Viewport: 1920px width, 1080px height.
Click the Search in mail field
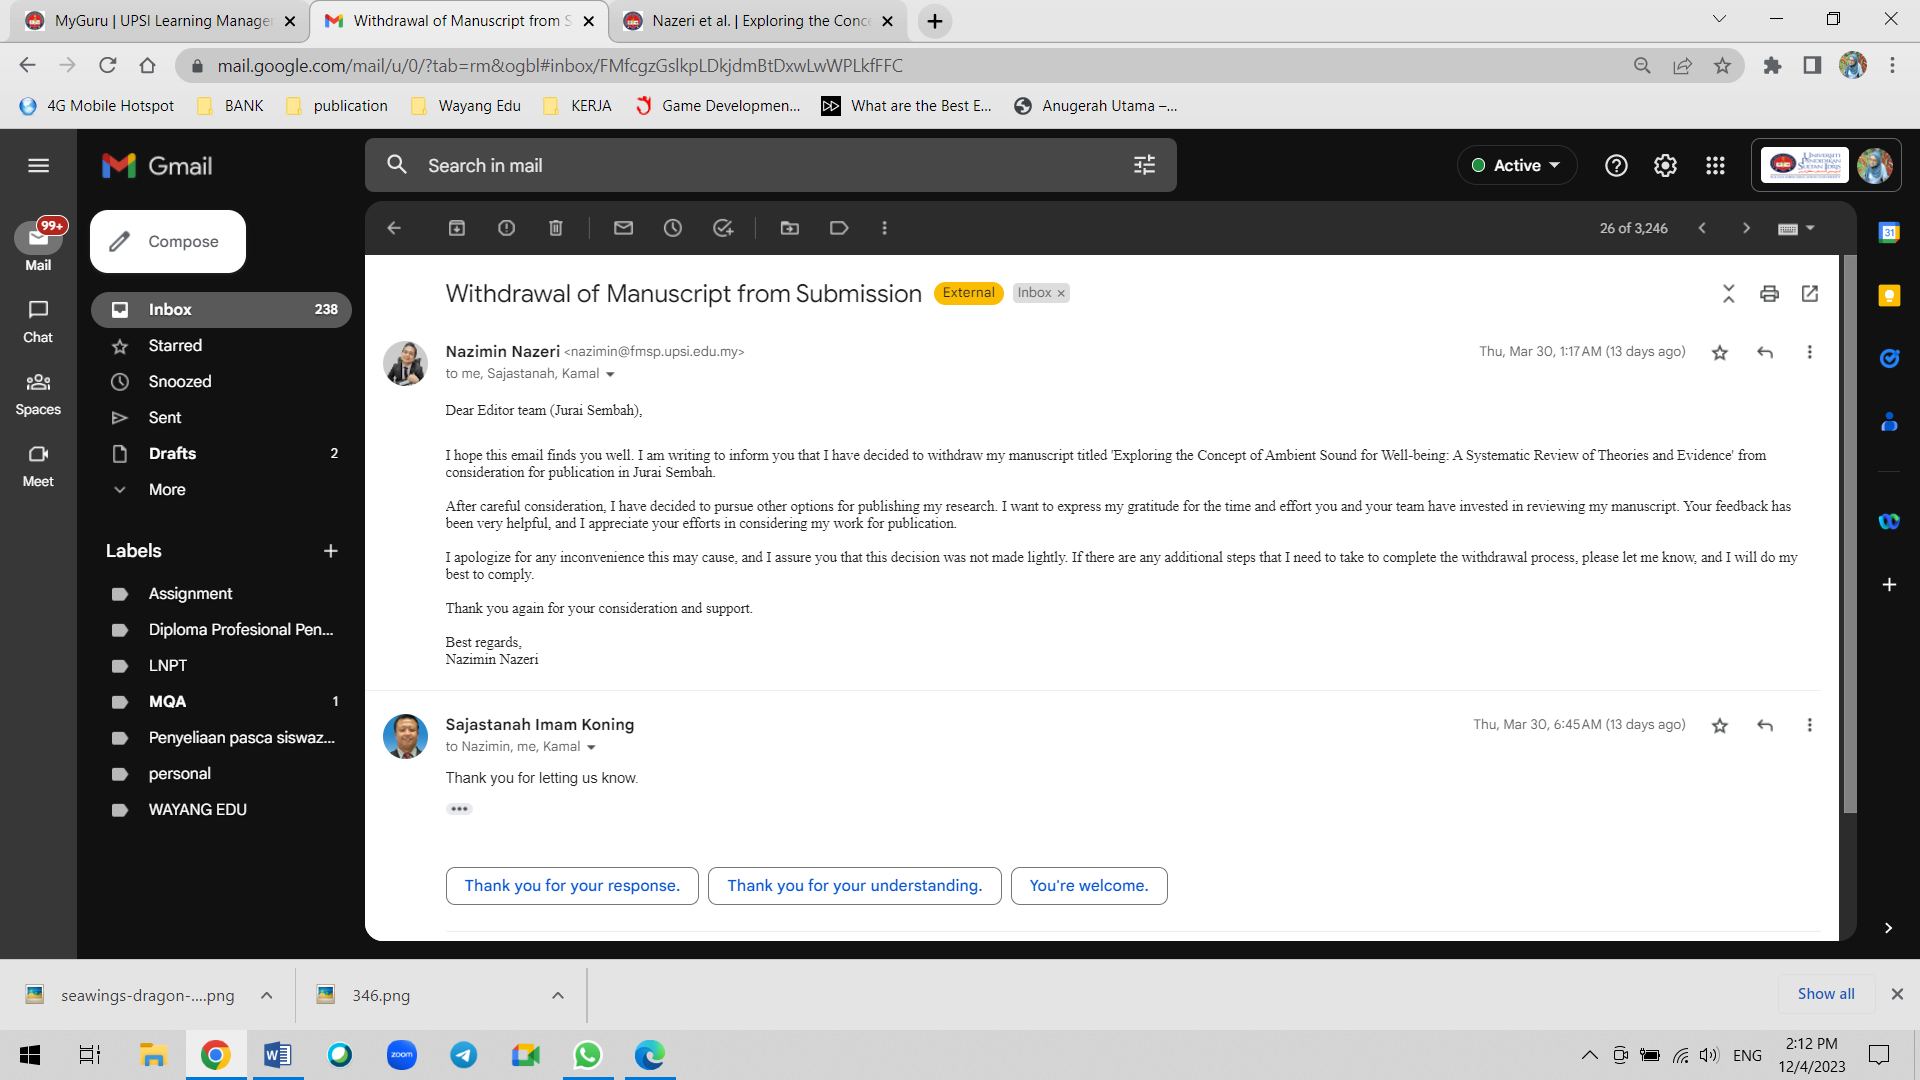pos(760,165)
